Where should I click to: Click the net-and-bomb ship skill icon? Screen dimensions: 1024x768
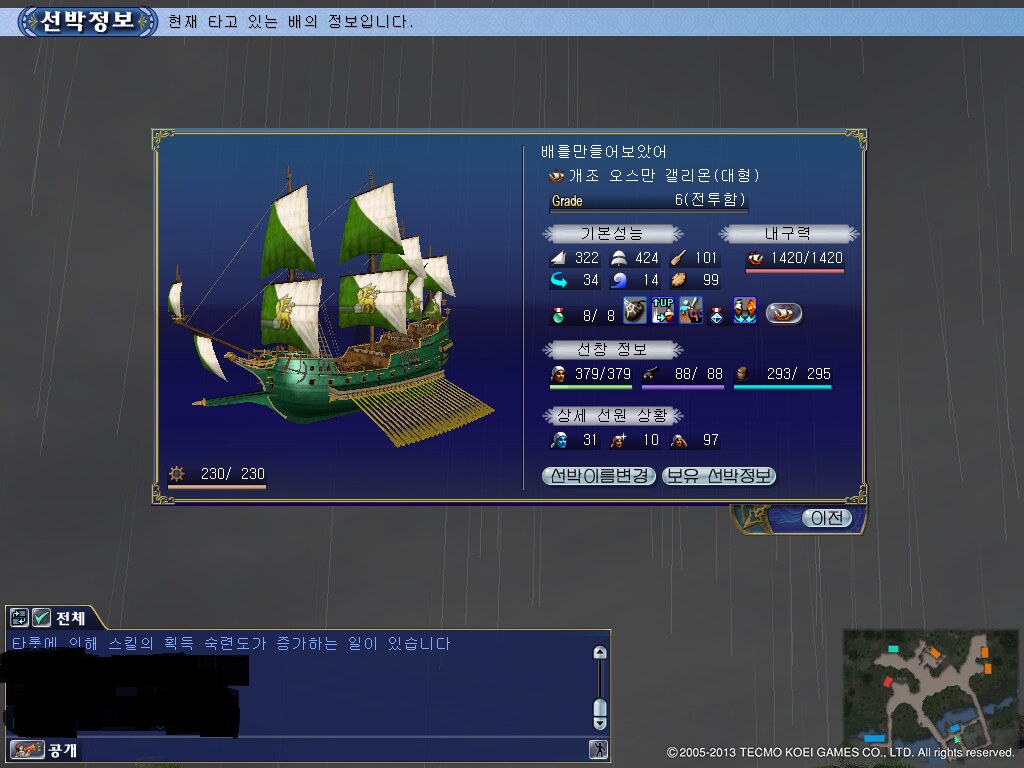(634, 312)
